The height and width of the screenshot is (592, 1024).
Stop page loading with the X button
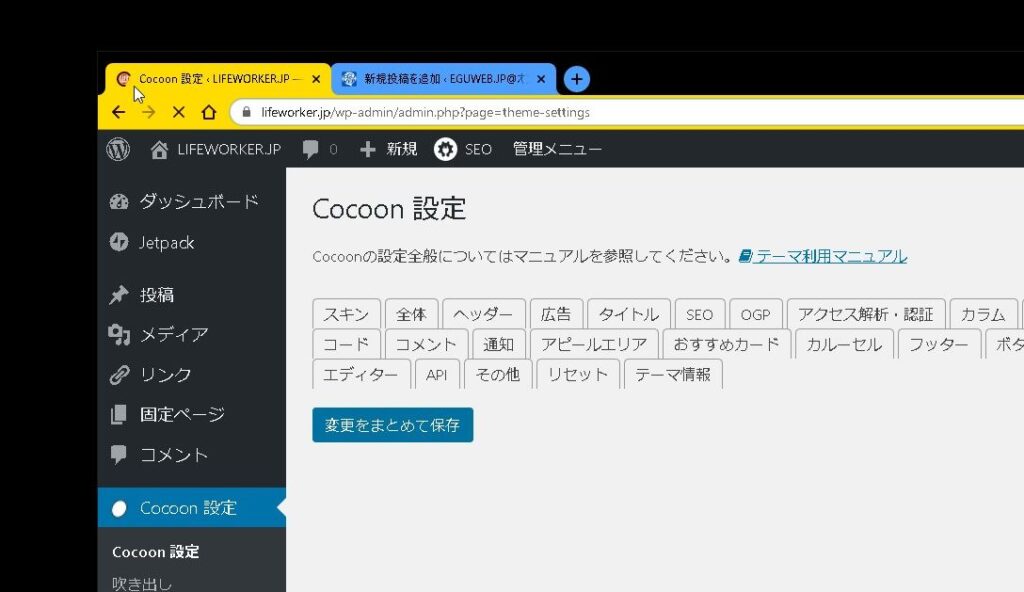[179, 112]
